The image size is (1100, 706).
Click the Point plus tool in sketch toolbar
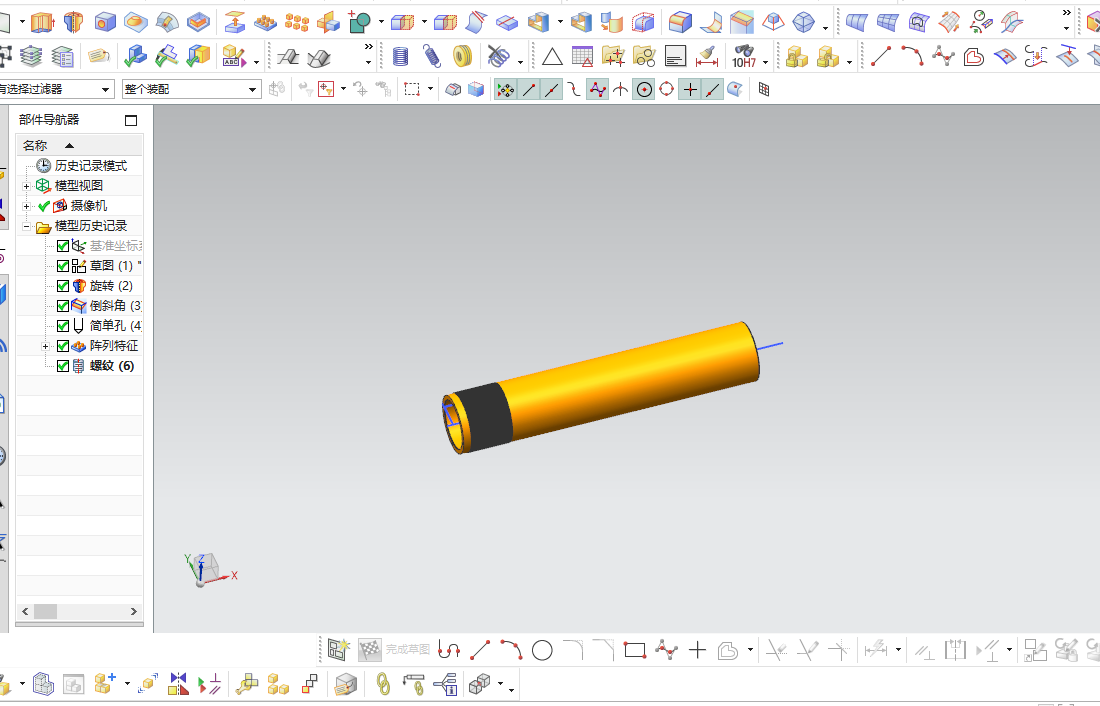pyautogui.click(x=697, y=651)
